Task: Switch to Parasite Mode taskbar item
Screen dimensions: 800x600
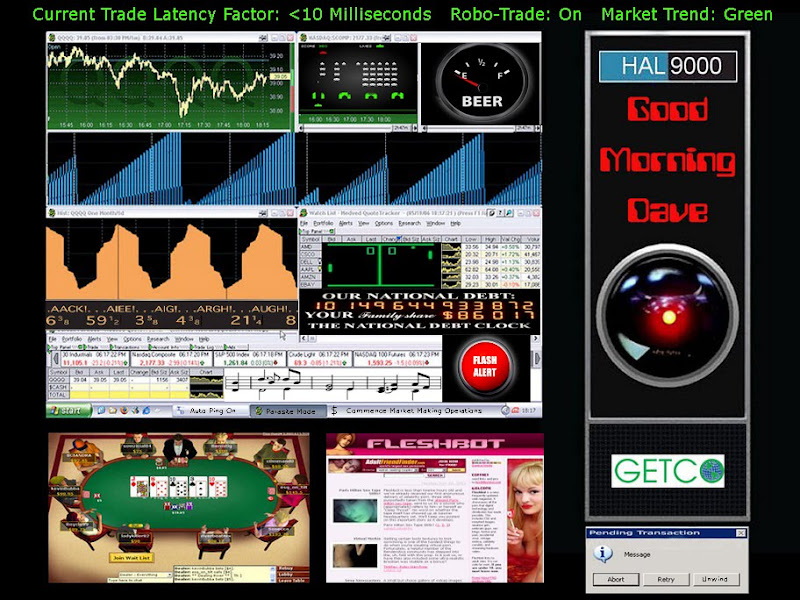Action: (x=288, y=411)
